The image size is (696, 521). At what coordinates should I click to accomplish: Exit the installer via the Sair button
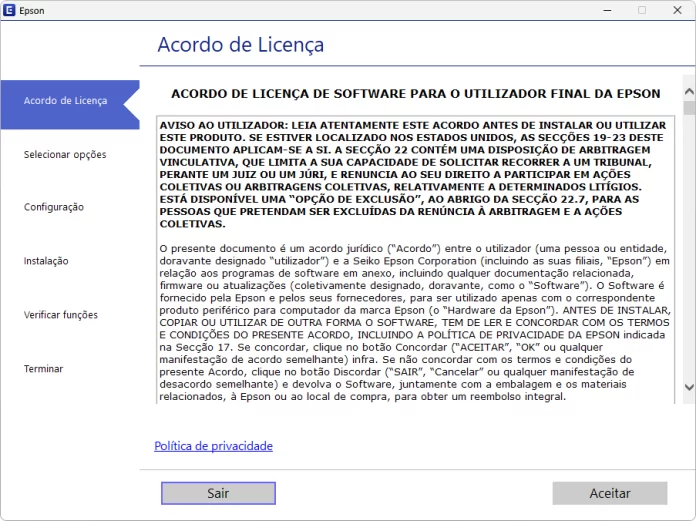[218, 493]
